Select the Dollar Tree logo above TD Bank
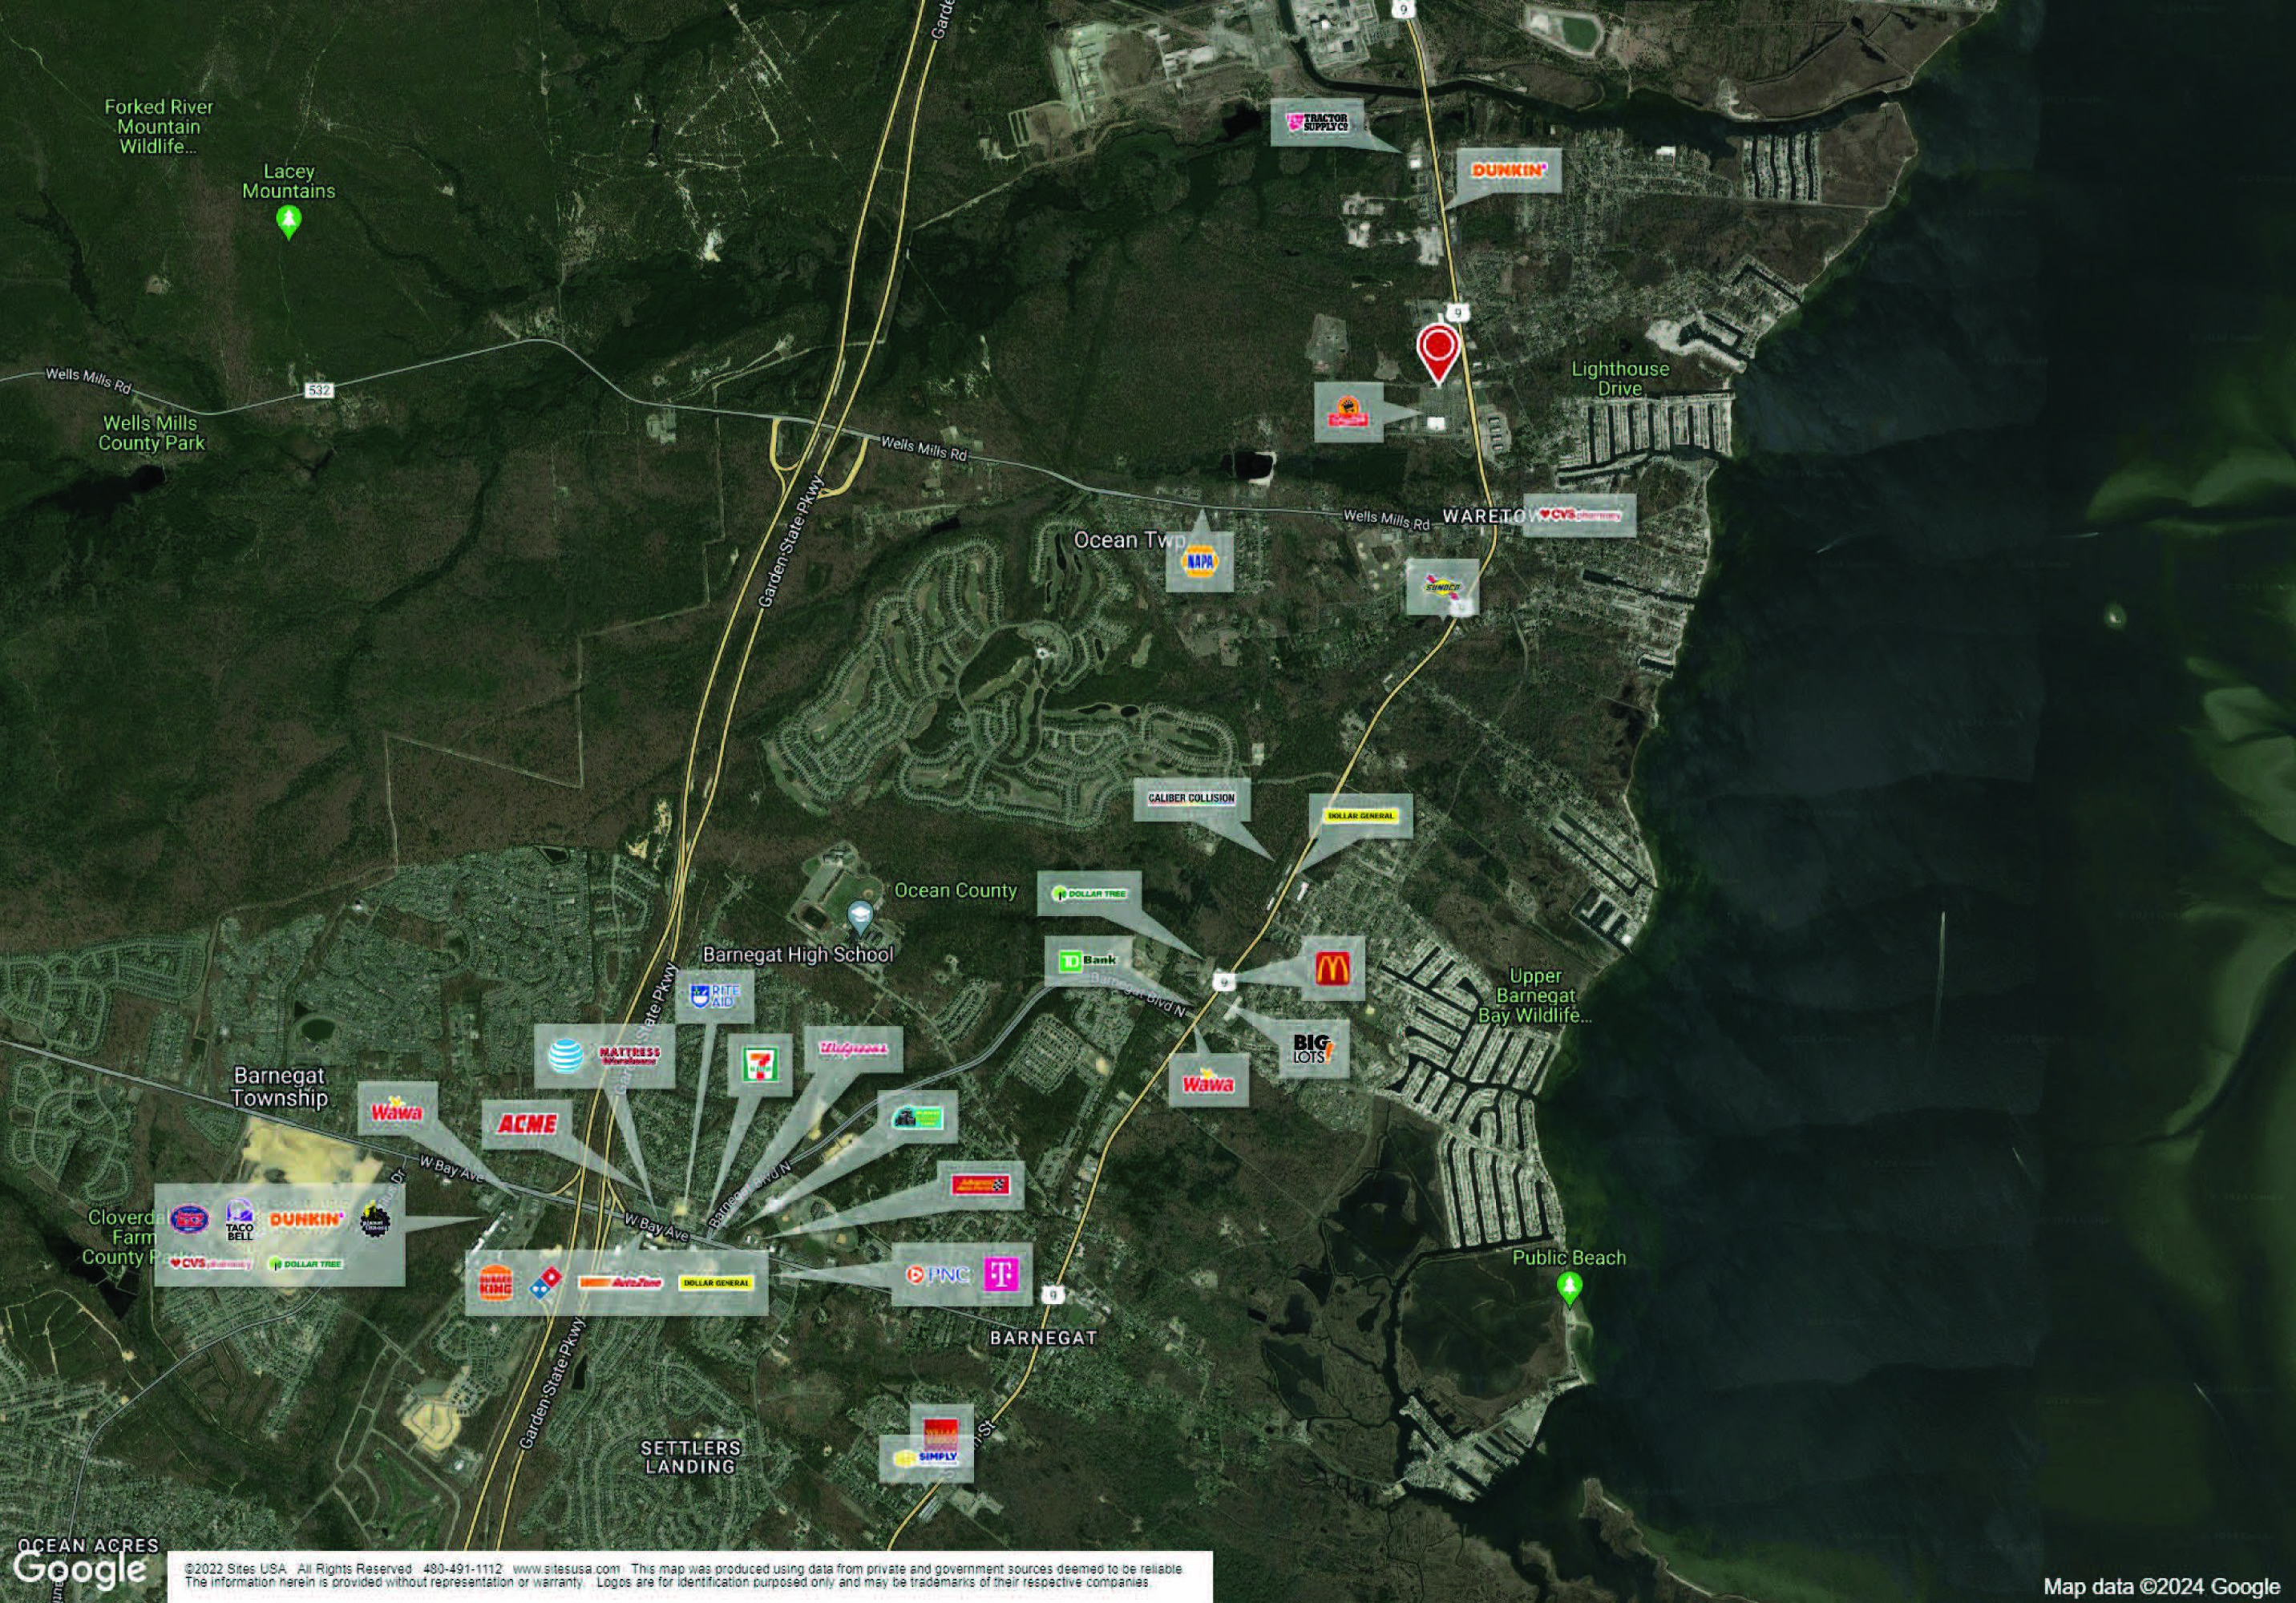 tap(1089, 893)
